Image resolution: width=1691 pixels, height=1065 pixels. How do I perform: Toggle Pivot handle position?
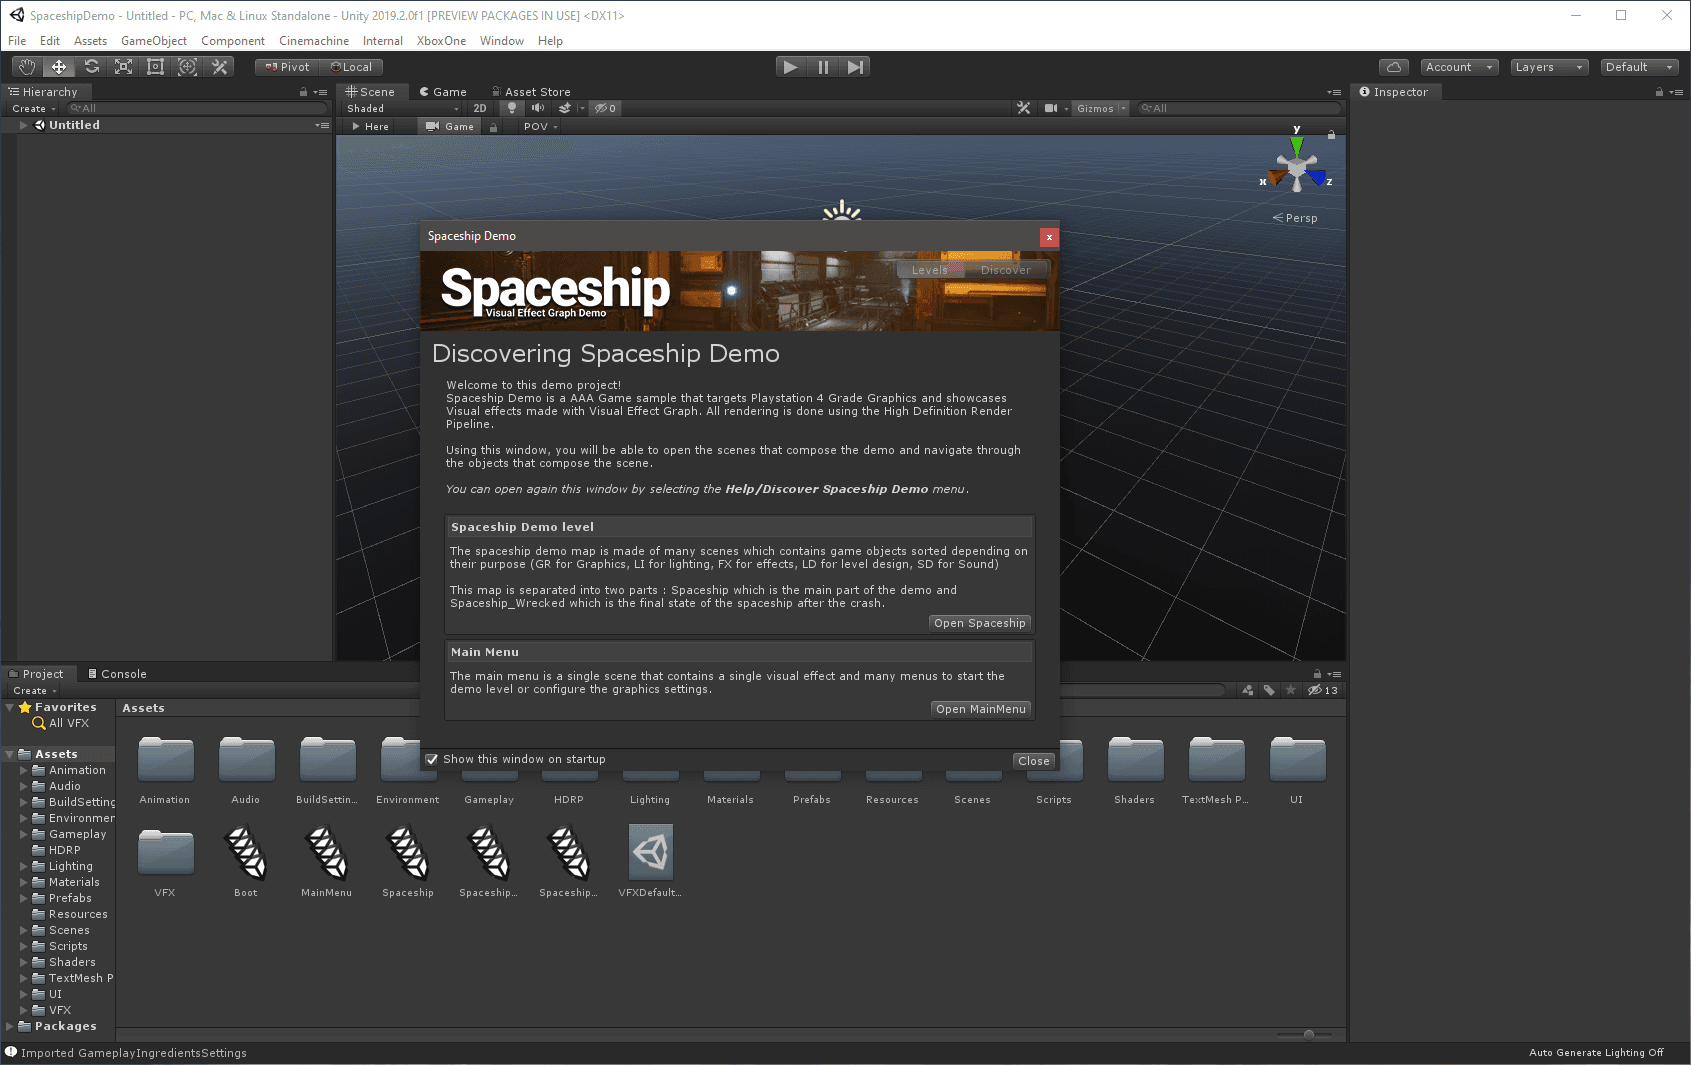(287, 67)
